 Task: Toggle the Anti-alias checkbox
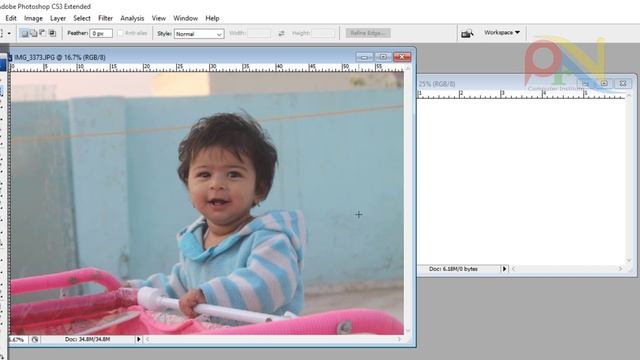120,33
